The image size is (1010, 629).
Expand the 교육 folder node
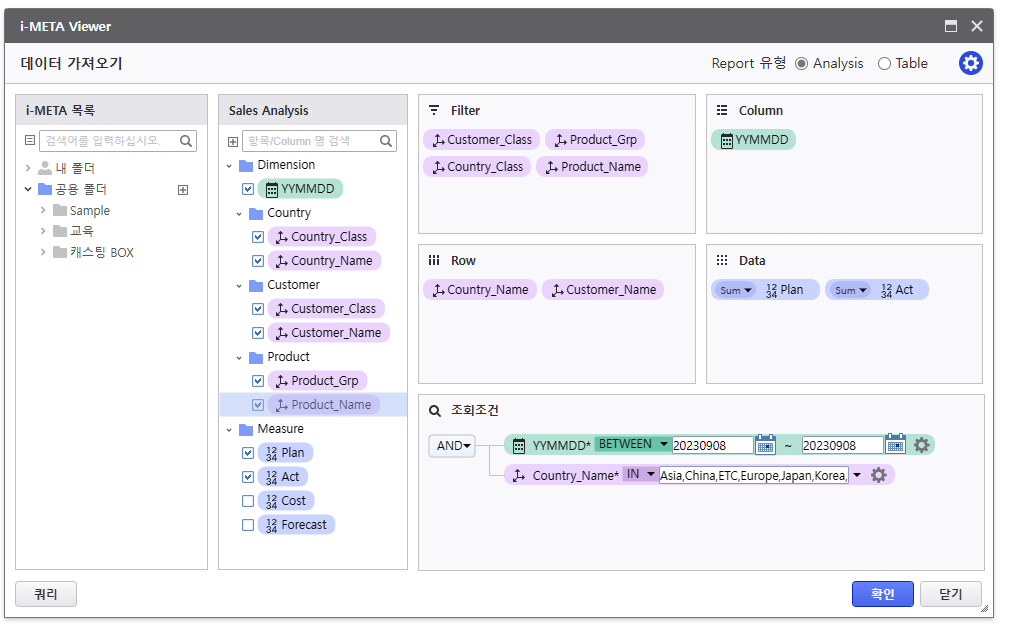point(43,230)
